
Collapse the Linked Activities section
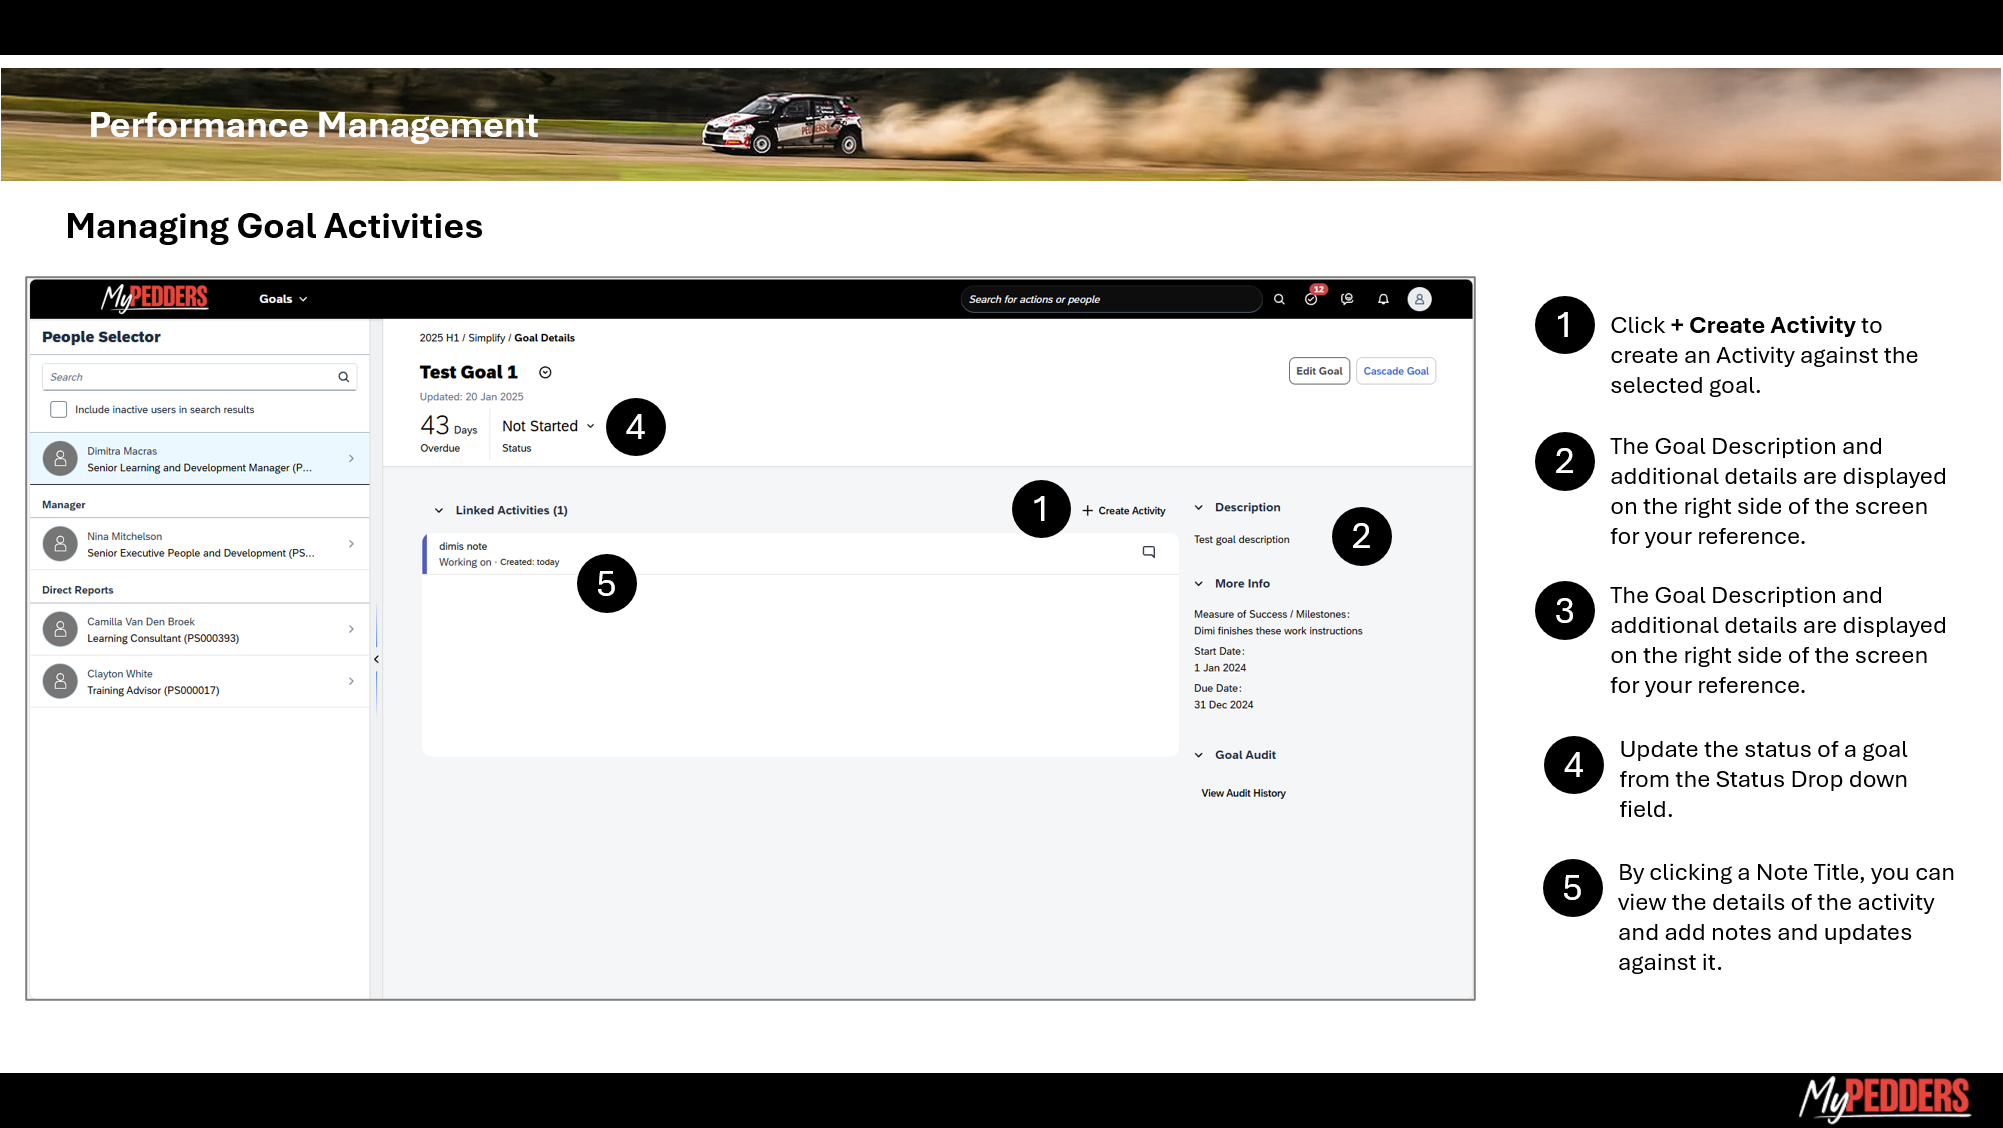tap(439, 510)
